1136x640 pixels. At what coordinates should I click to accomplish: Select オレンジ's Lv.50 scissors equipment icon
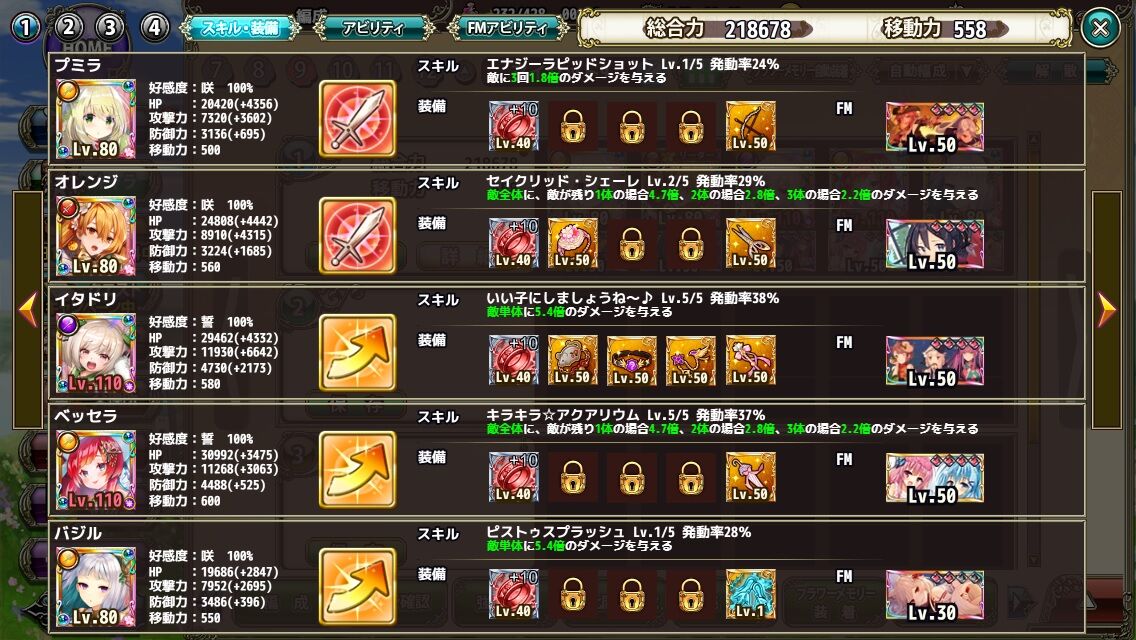pyautogui.click(x=751, y=244)
